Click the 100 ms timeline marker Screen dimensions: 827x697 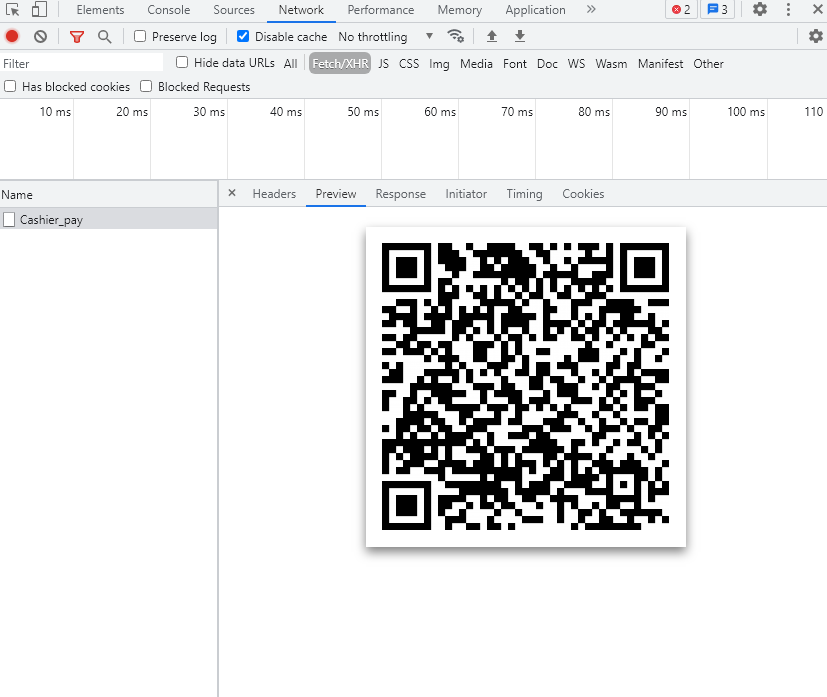(x=746, y=112)
